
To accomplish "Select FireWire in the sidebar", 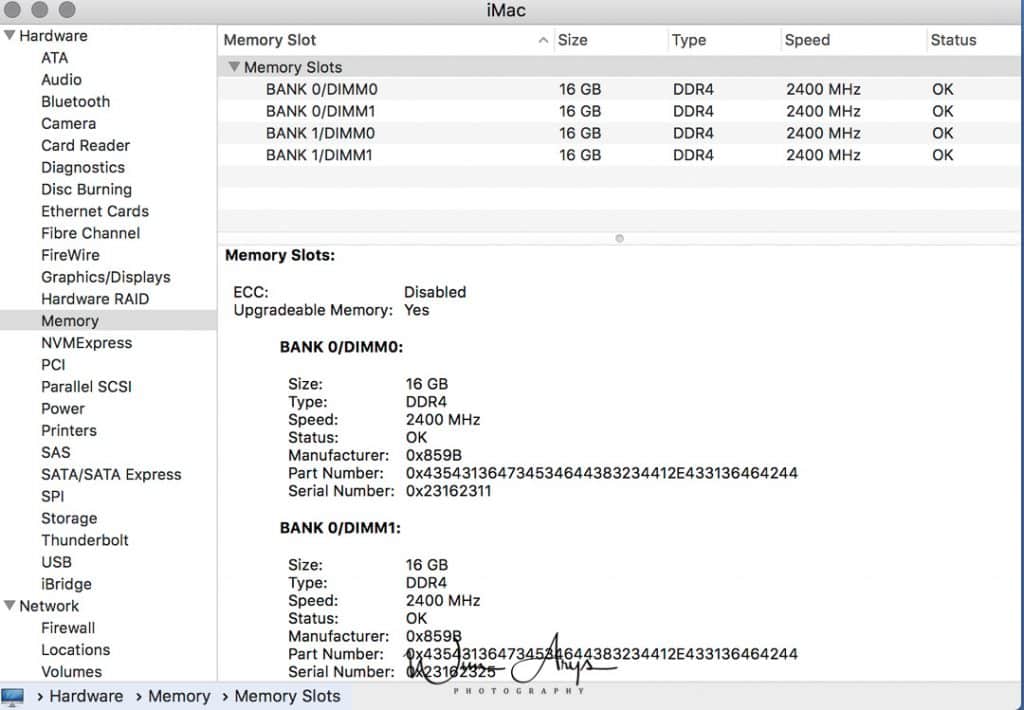I will [70, 255].
